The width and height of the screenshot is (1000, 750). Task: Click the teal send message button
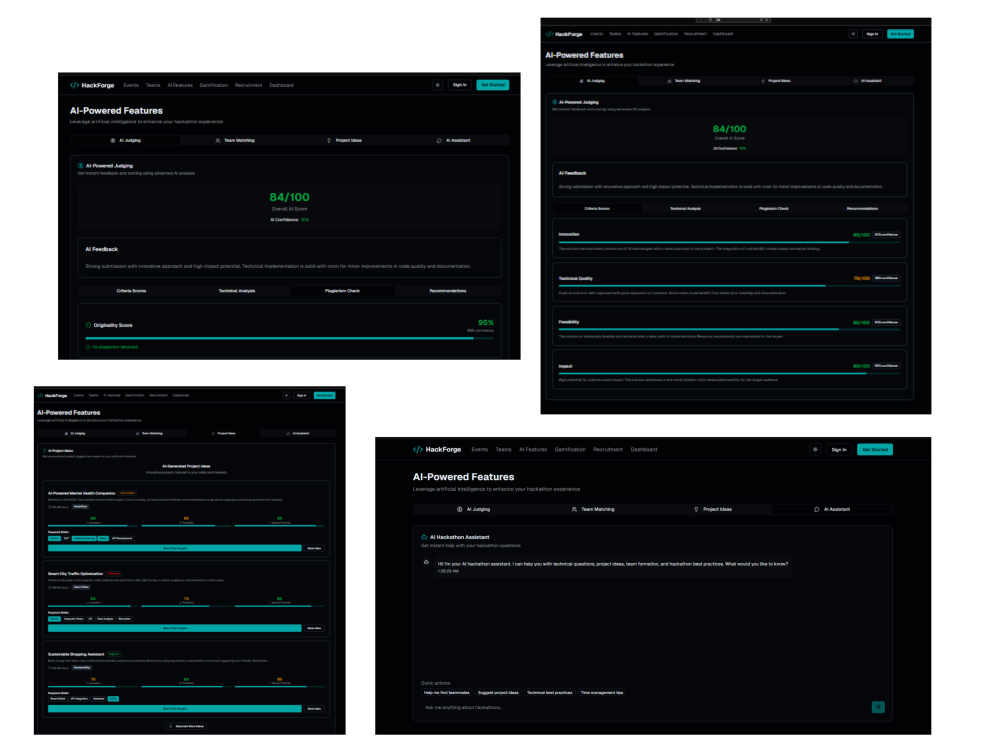(x=878, y=707)
